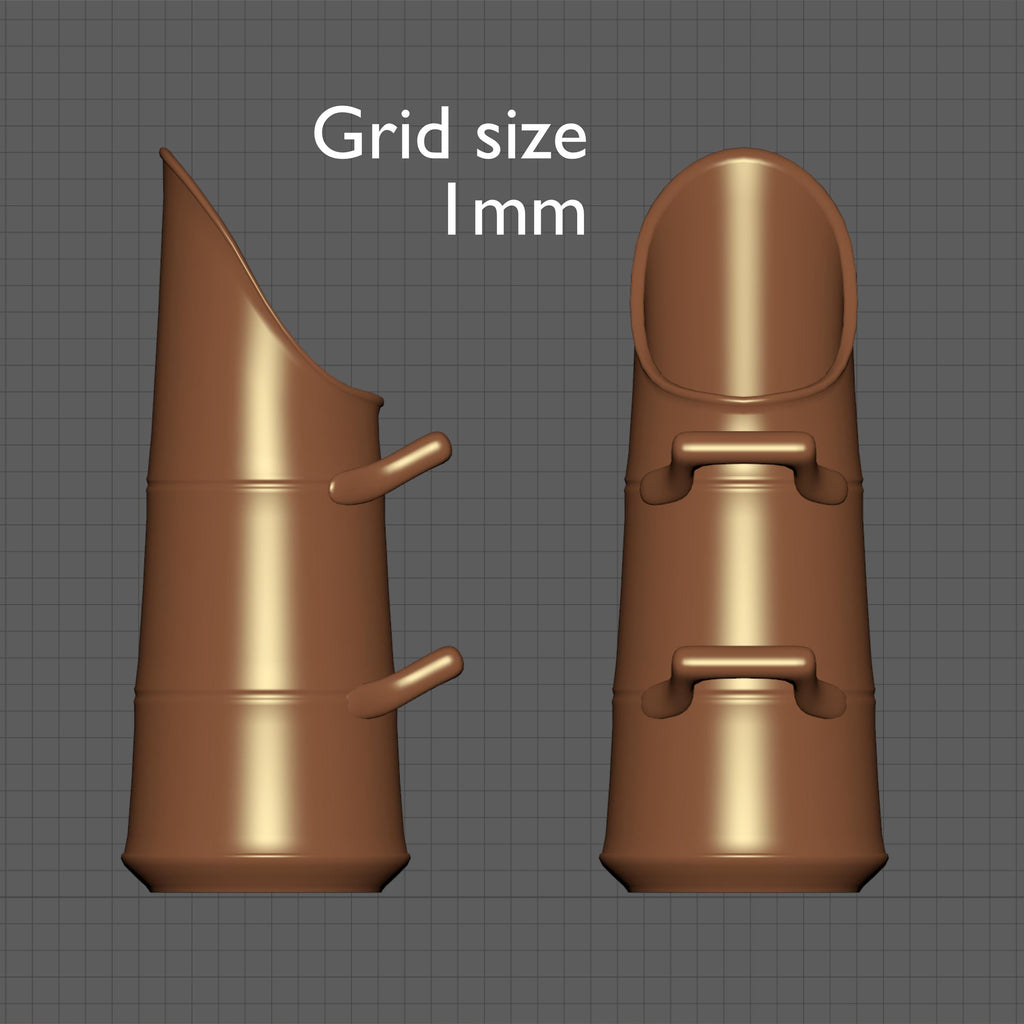Click the lower protruding peg on side-view model

pyautogui.click(x=405, y=682)
